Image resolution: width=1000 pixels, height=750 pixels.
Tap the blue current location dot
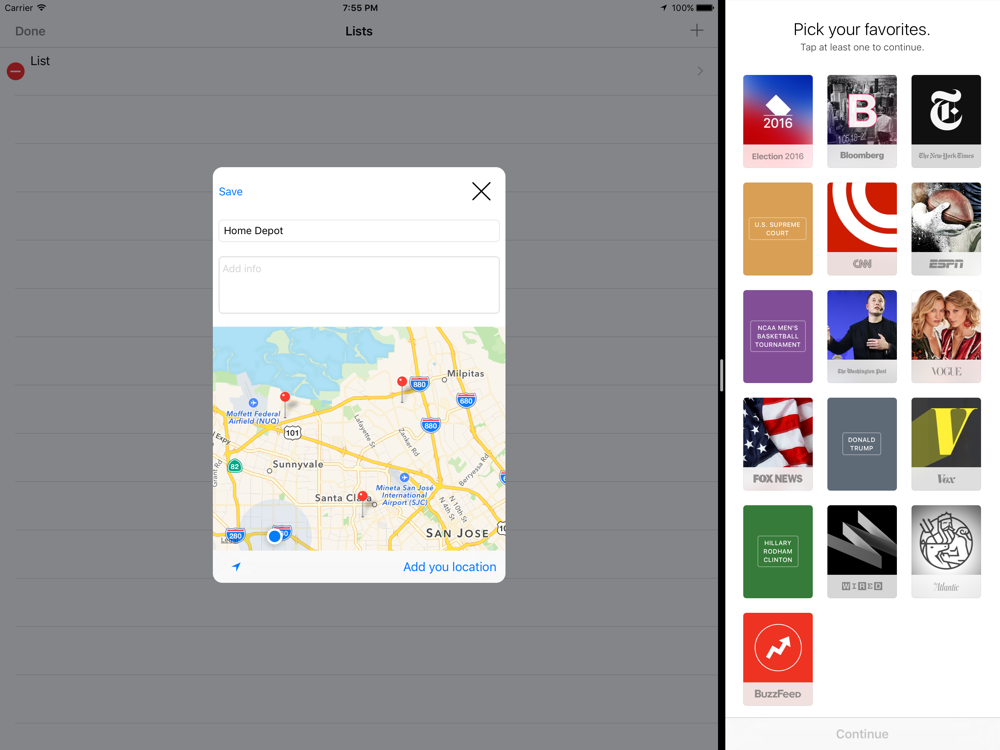point(275,536)
